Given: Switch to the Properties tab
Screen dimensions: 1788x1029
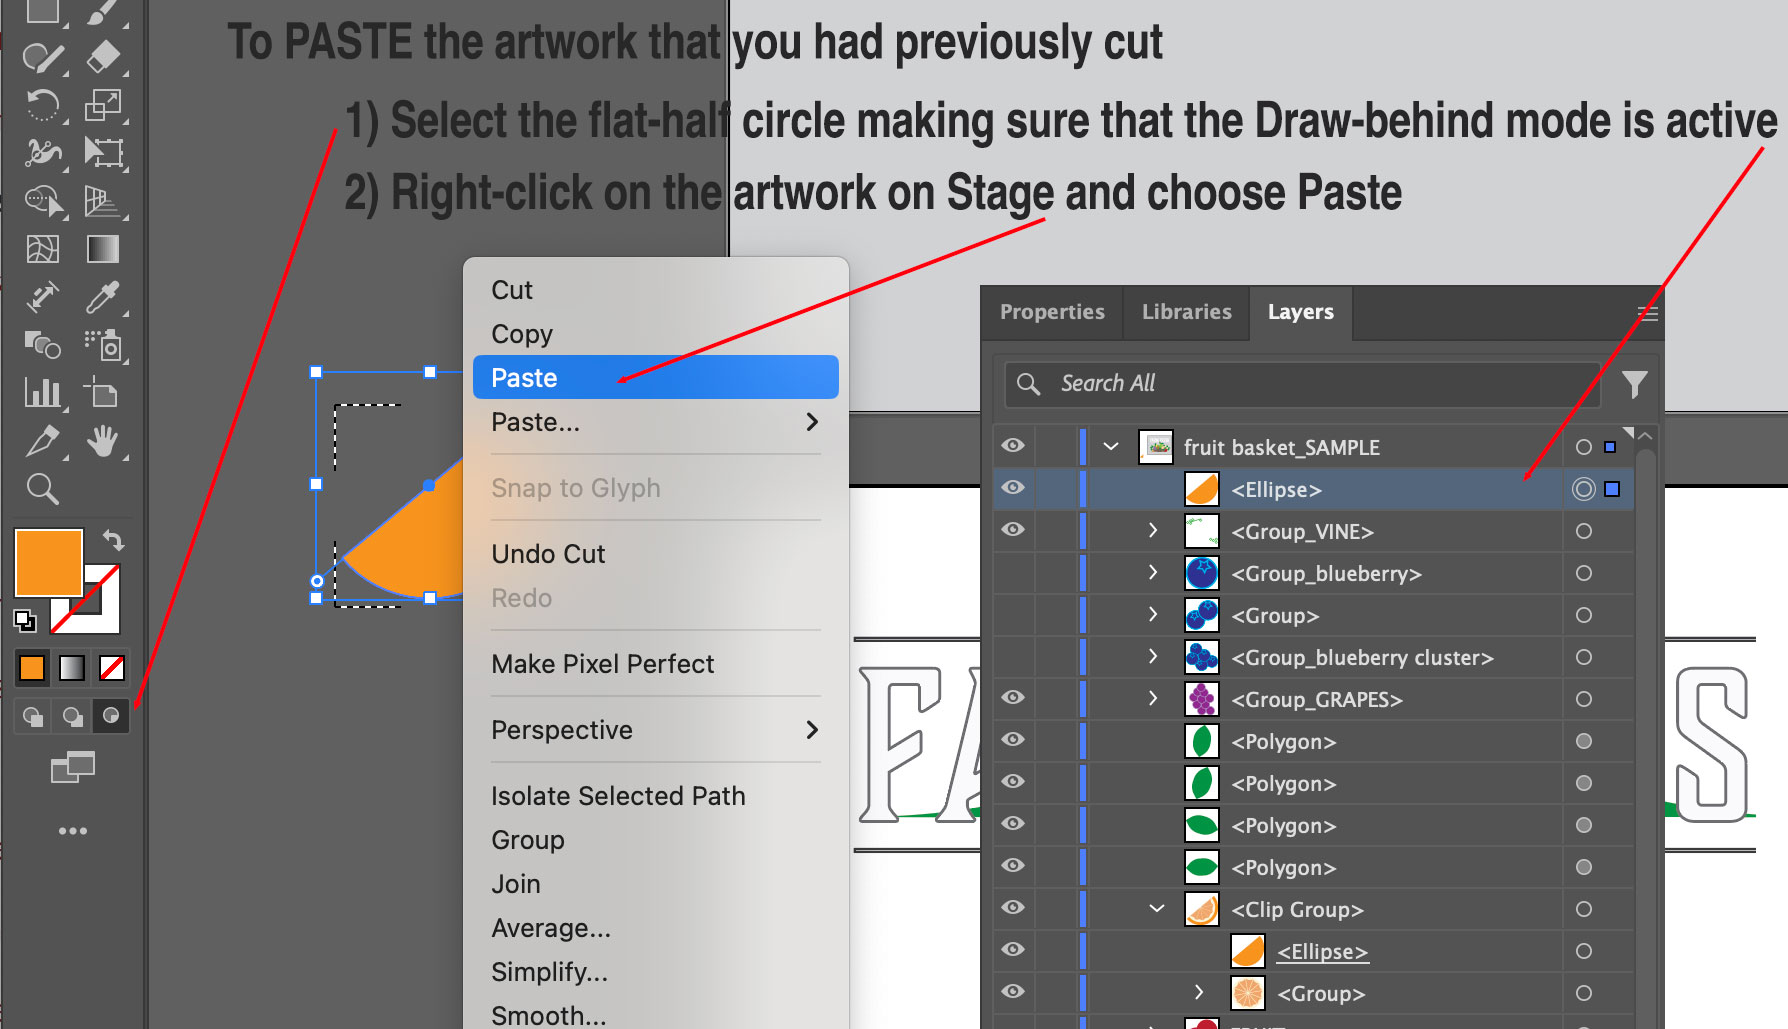Looking at the screenshot, I should (x=1052, y=312).
